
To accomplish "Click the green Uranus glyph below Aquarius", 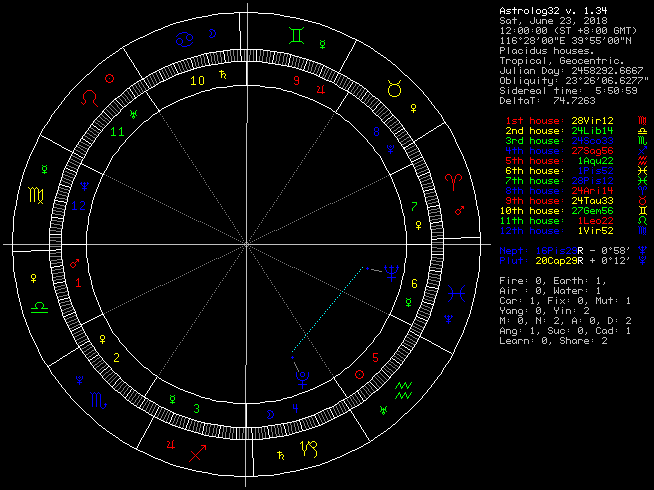I will pos(383,410).
